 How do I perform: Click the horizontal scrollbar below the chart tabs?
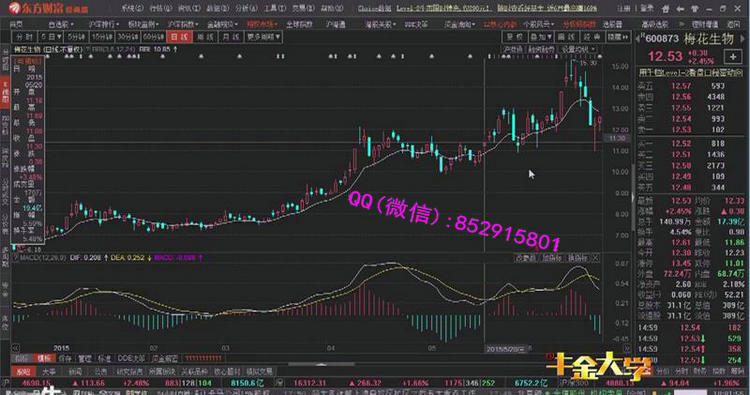click(x=321, y=364)
